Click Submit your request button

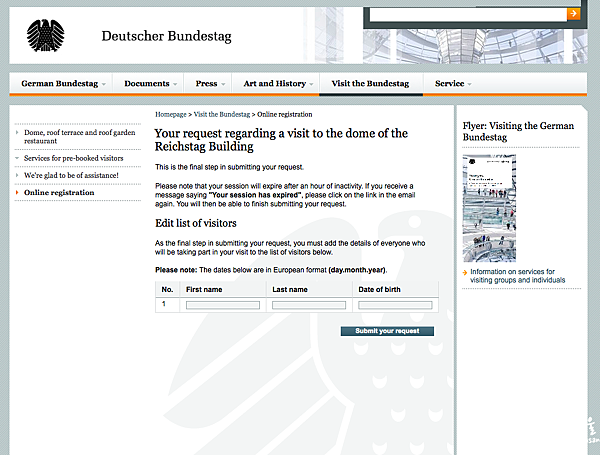[387, 331]
